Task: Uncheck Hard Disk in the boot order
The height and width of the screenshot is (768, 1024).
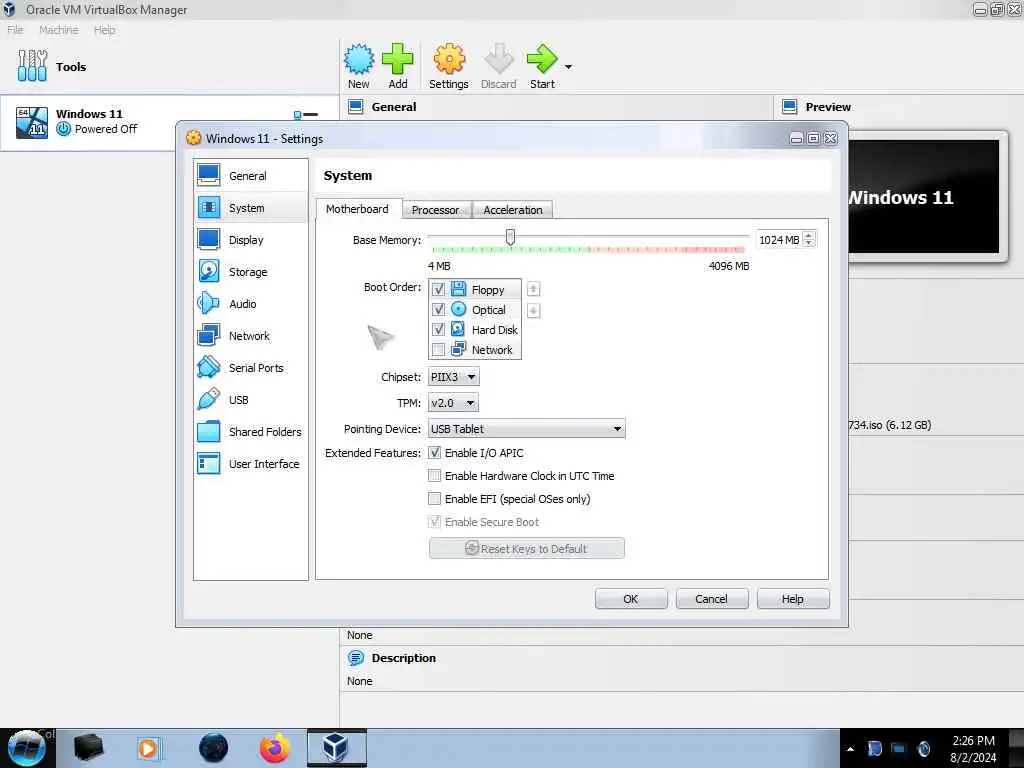Action: point(438,329)
